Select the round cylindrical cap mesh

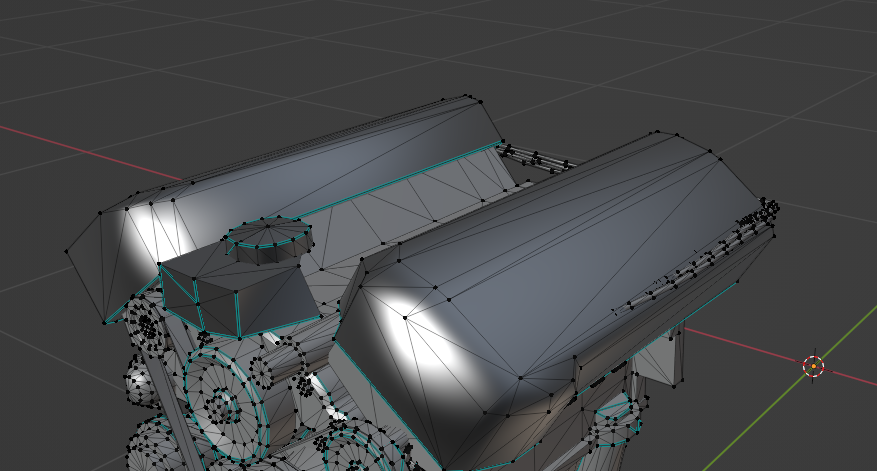[270, 239]
